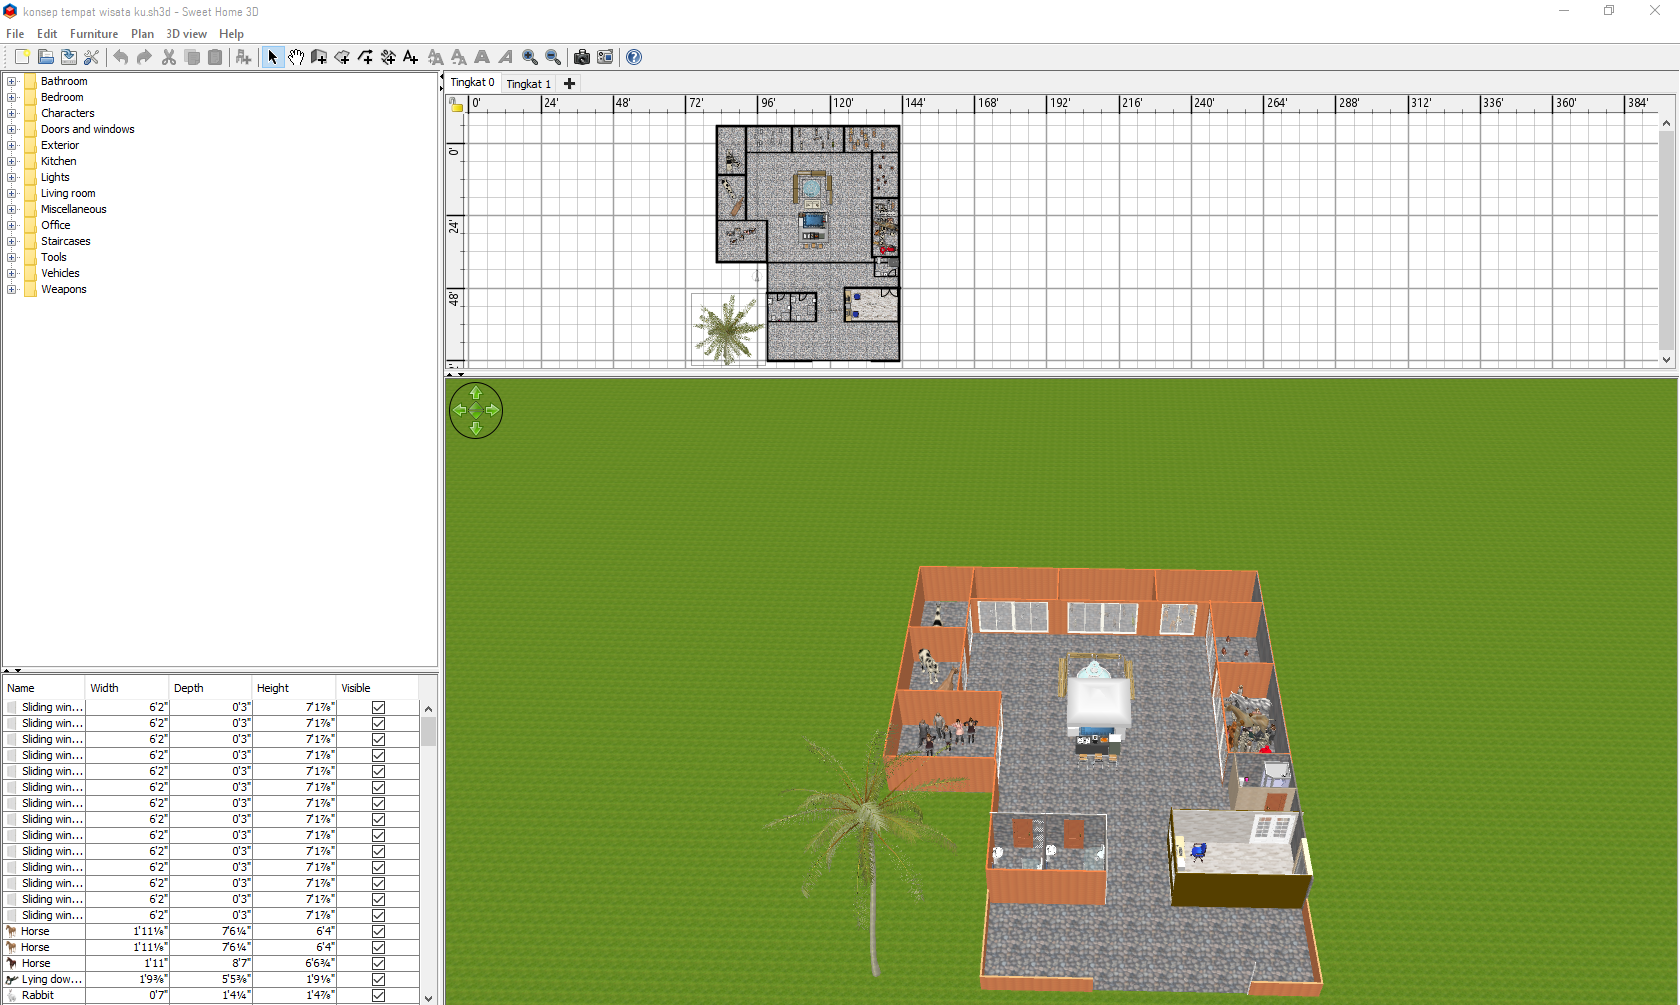Expand the Weapons folder tree node
Image resolution: width=1680 pixels, height=1005 pixels.
click(x=12, y=289)
